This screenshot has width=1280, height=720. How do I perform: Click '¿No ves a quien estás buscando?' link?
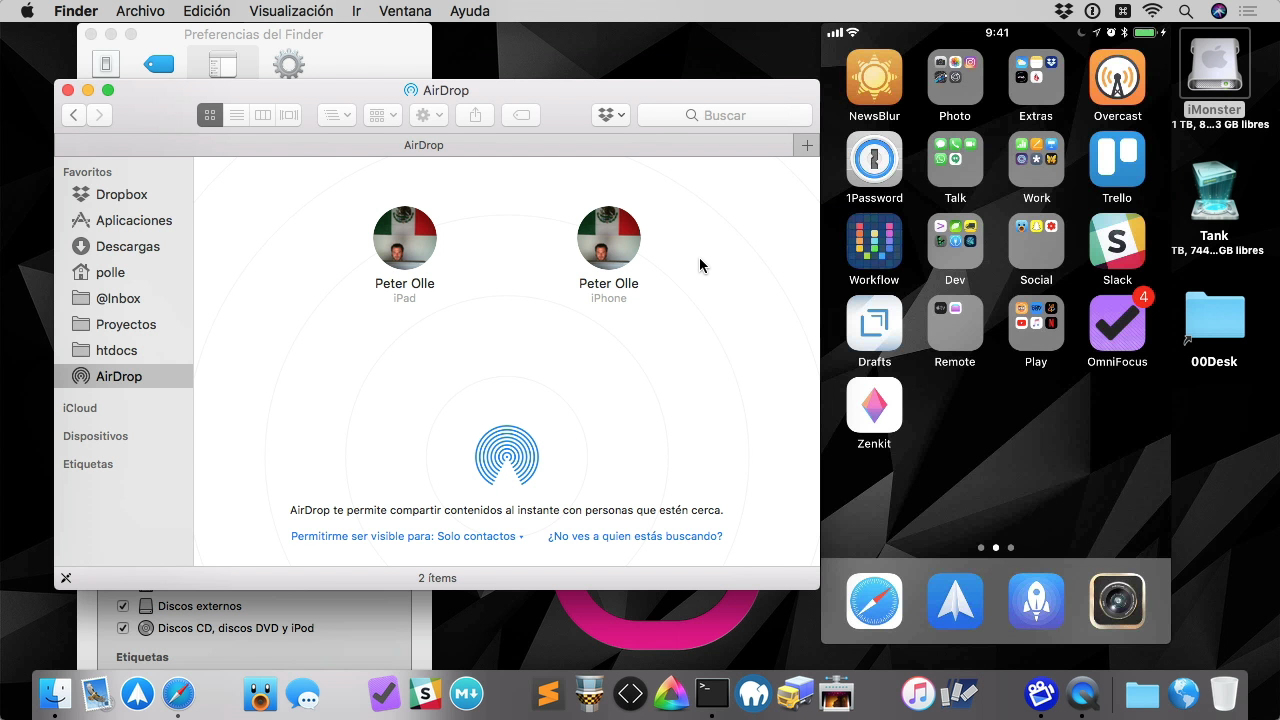635,536
